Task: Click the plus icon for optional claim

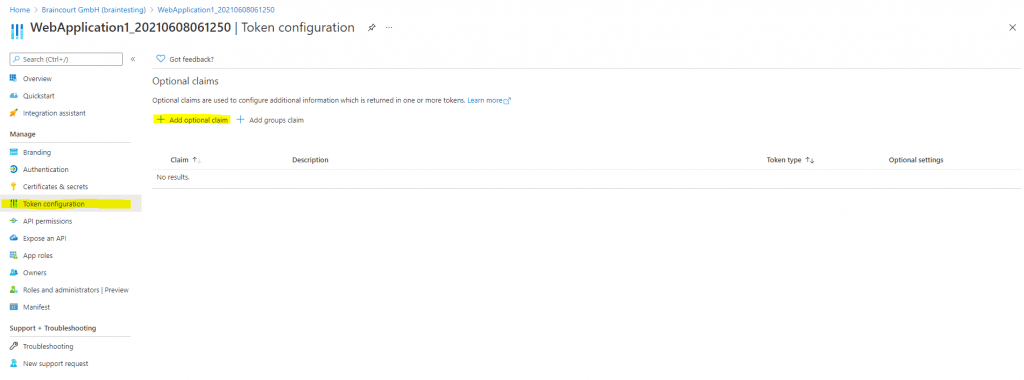Action: (160, 120)
